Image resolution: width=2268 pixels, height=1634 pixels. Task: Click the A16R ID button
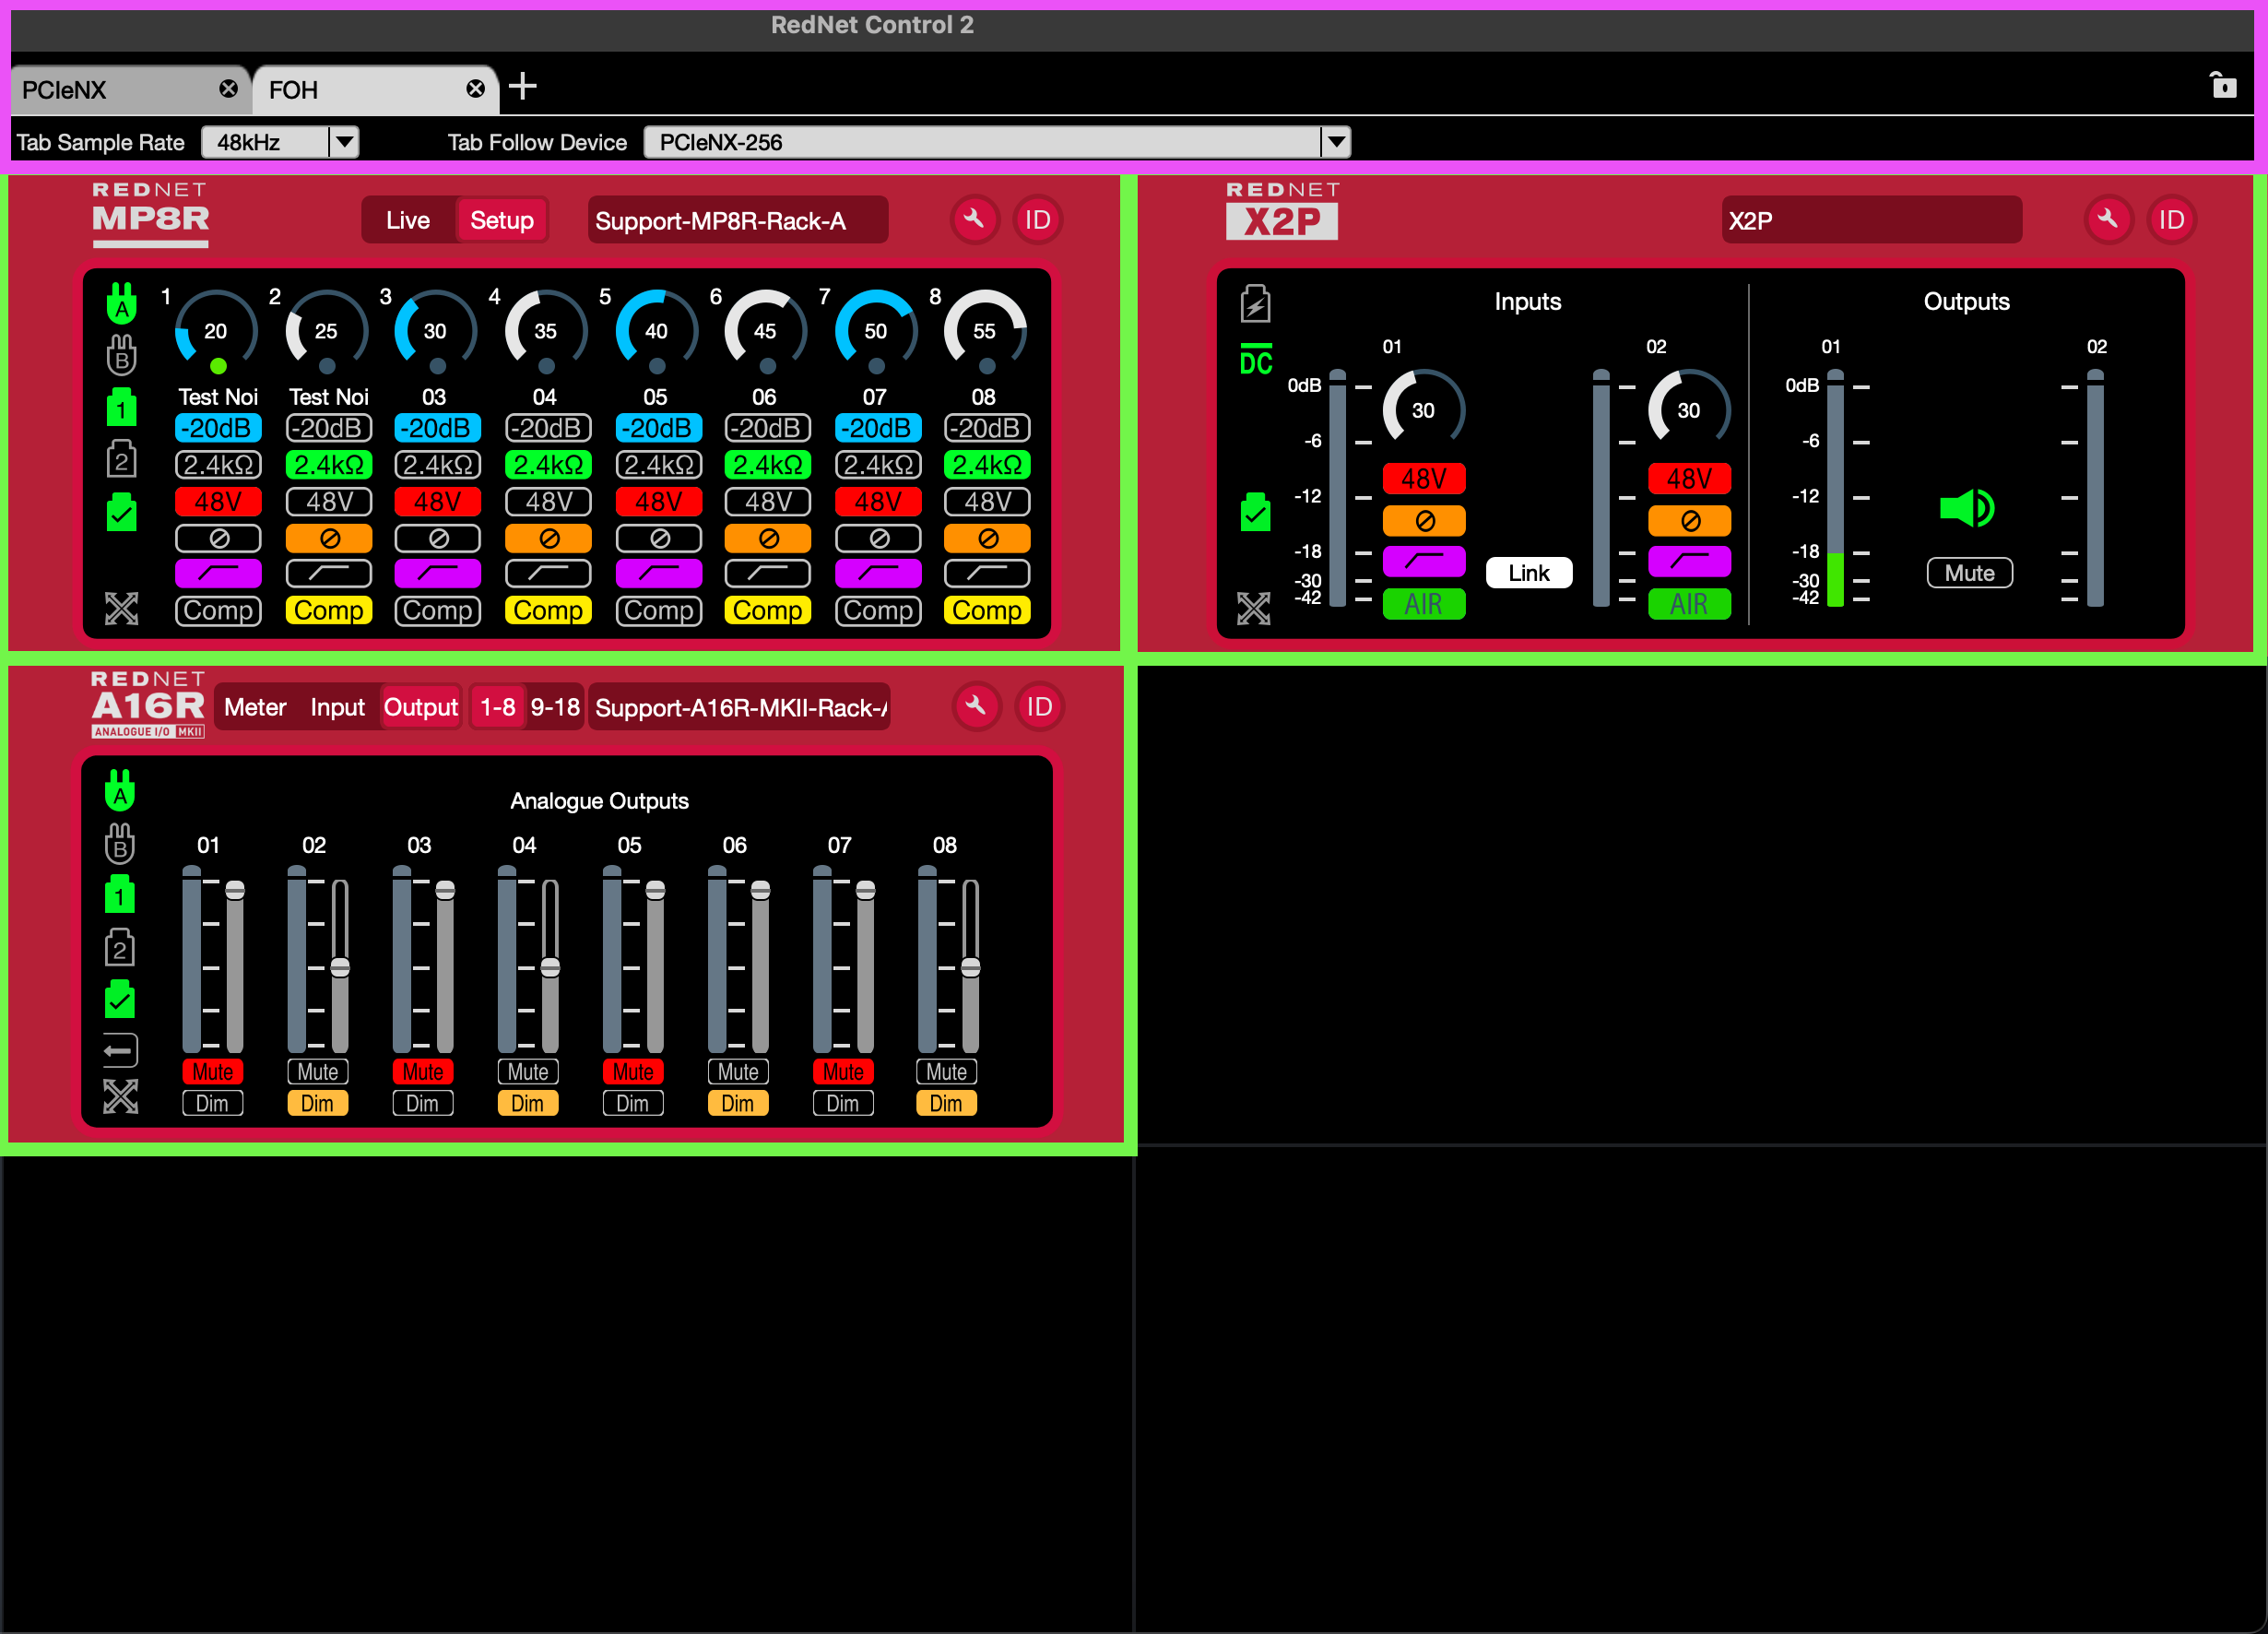pyautogui.click(x=1040, y=707)
